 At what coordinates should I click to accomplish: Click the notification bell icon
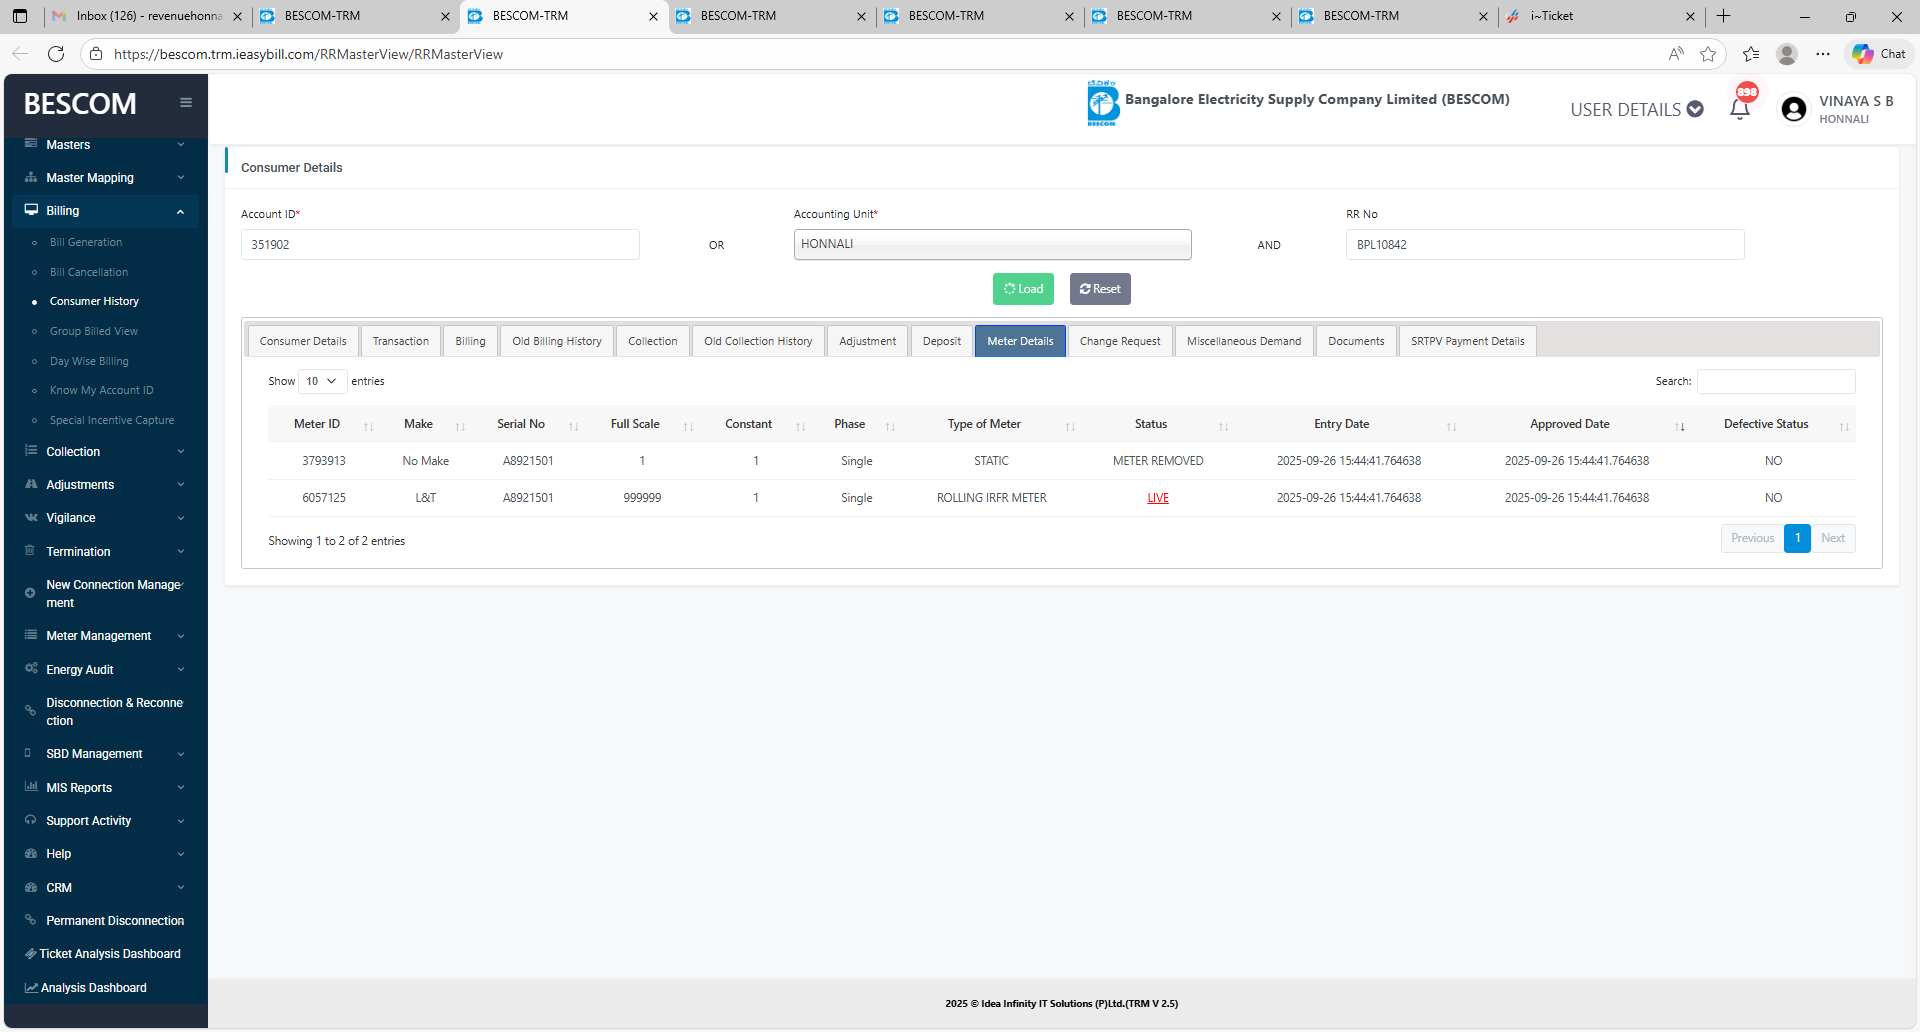[x=1740, y=109]
